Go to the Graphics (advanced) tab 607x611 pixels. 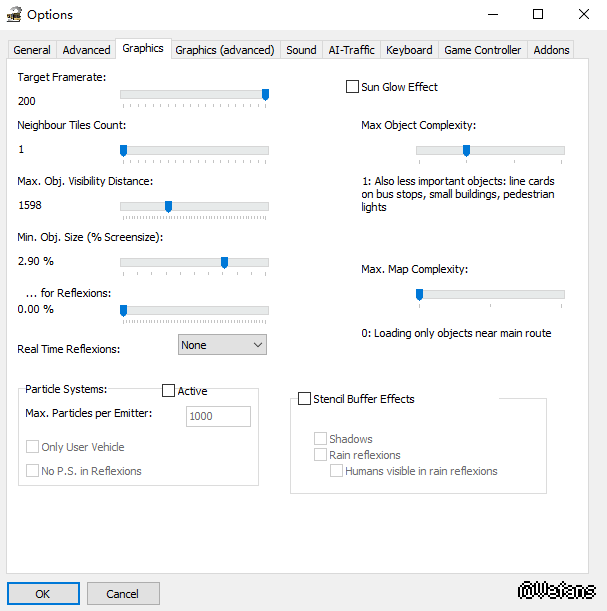[x=224, y=50]
